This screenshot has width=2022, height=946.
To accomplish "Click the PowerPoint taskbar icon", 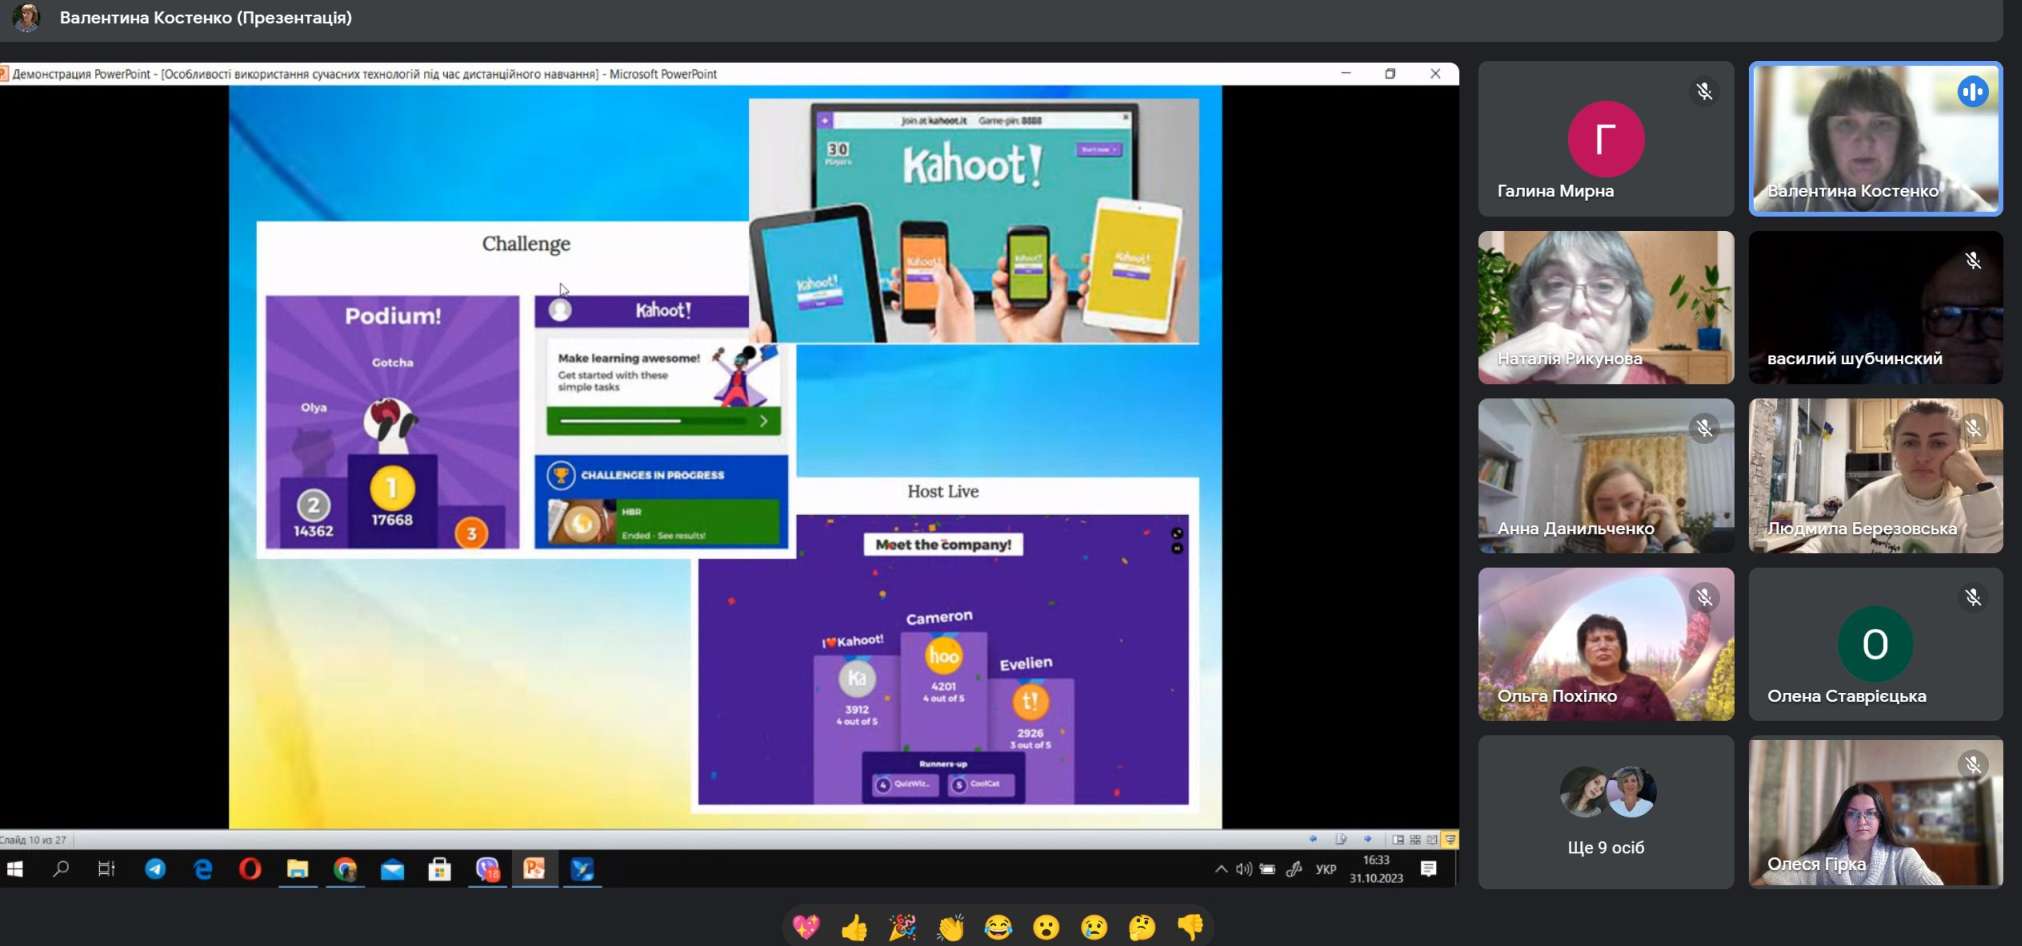I will pos(535,869).
